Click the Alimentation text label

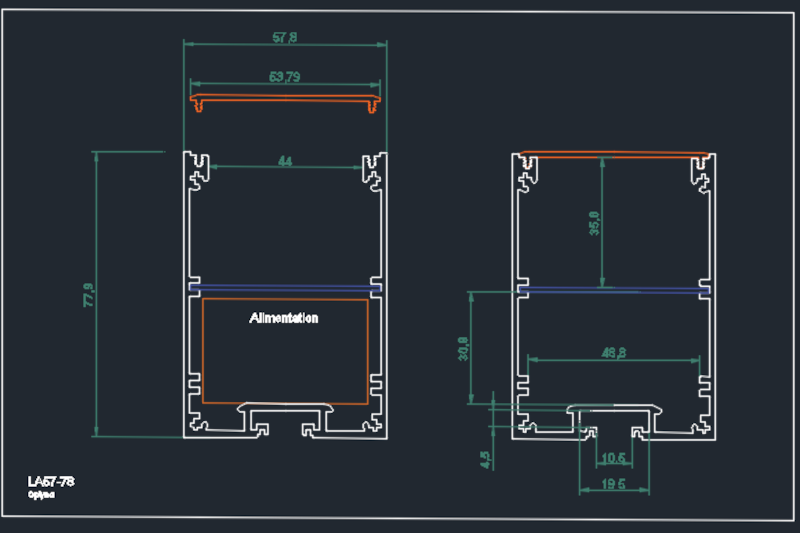283,318
